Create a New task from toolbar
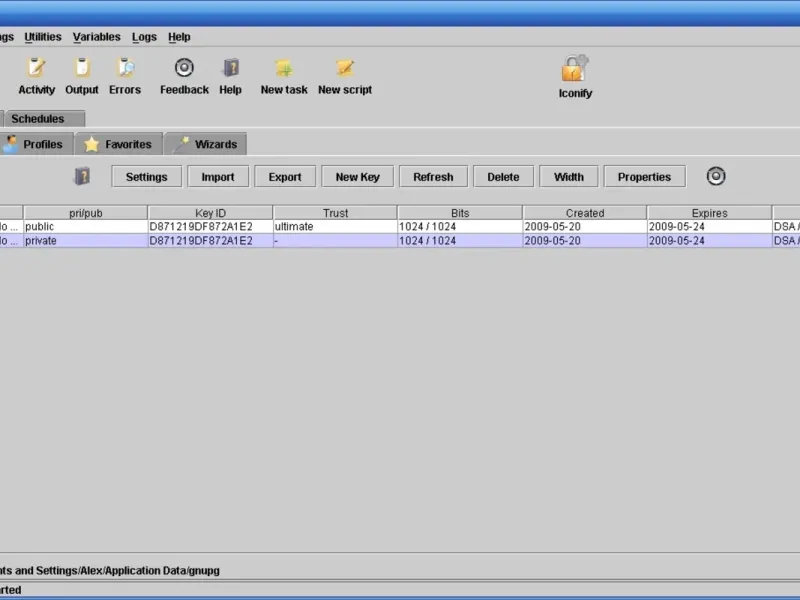The width and height of the screenshot is (800, 600). tap(284, 68)
